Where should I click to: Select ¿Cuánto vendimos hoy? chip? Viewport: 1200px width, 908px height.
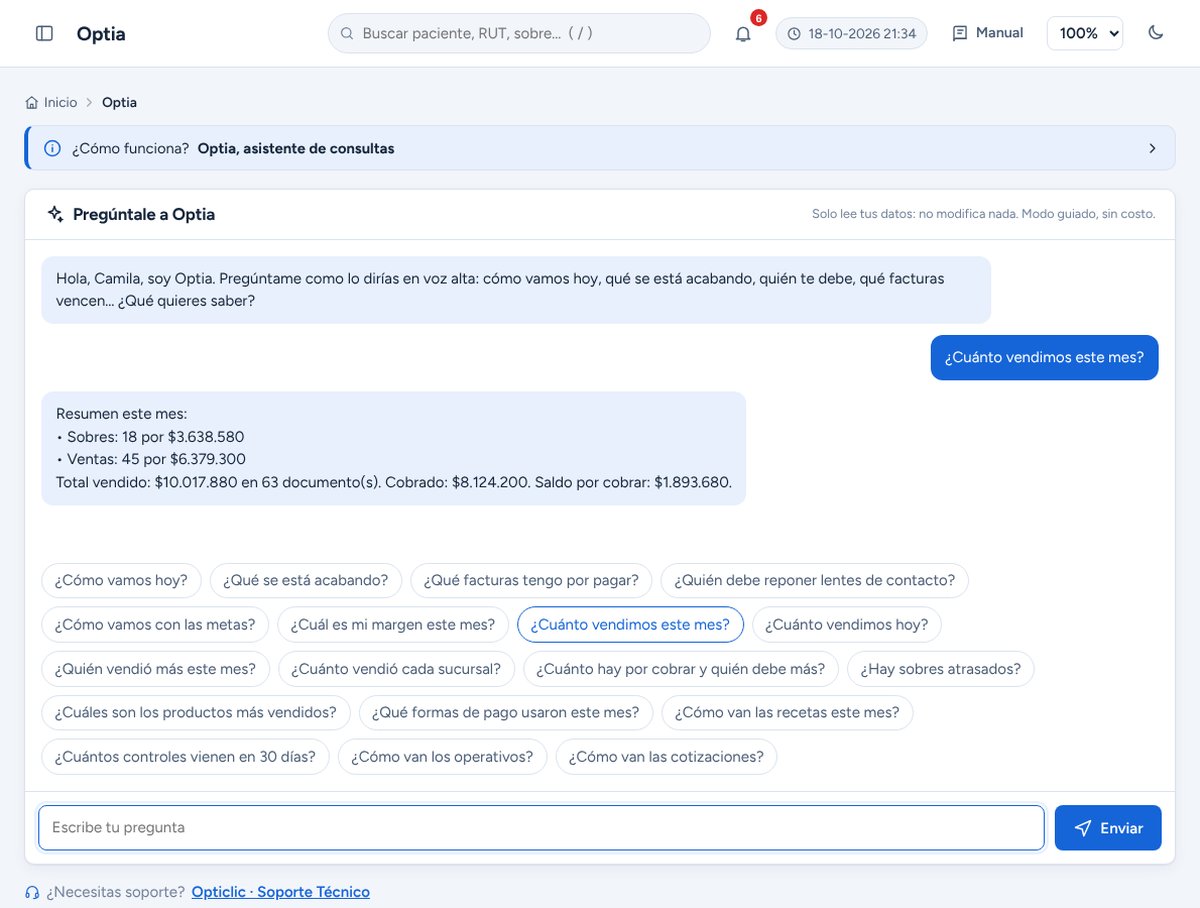pyautogui.click(x=847, y=624)
